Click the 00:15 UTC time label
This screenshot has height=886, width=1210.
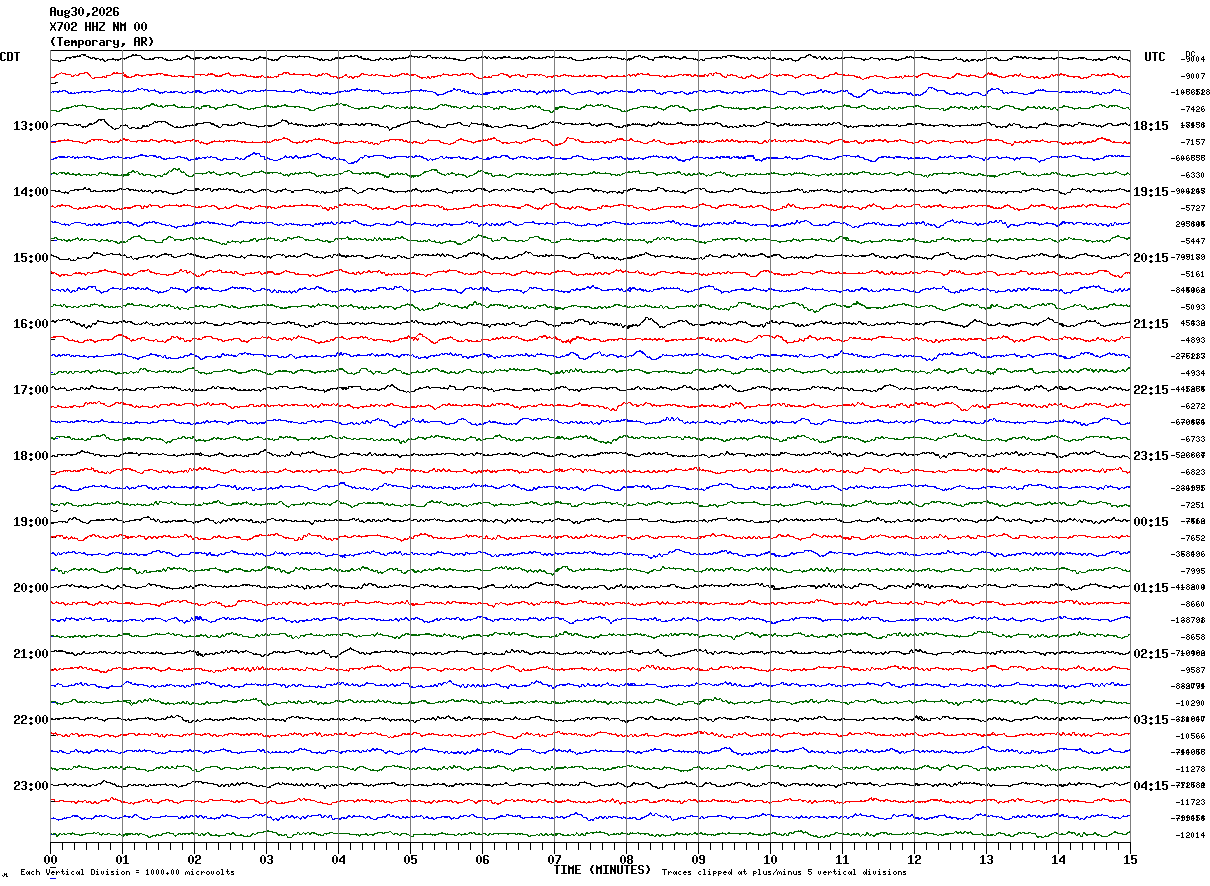click(x=1150, y=522)
